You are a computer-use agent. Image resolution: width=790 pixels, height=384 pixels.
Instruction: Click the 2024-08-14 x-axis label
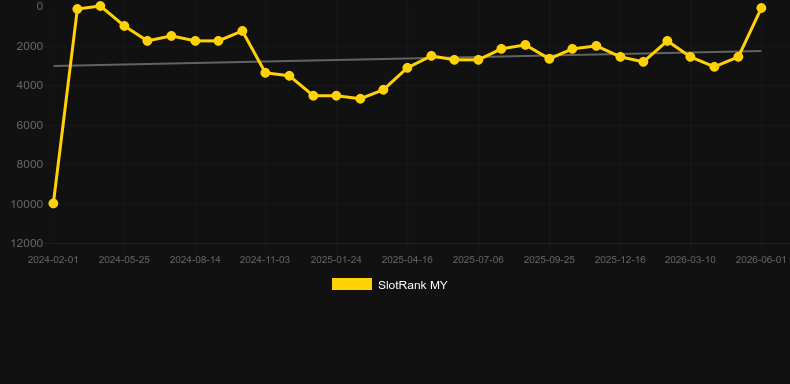pos(195,260)
